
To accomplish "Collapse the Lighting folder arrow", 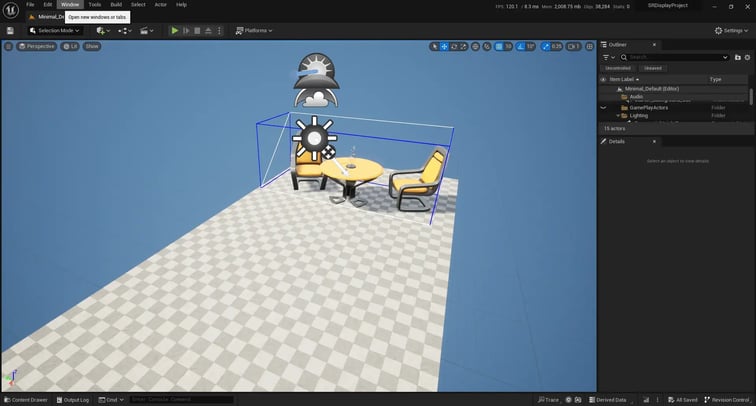I will coord(618,116).
